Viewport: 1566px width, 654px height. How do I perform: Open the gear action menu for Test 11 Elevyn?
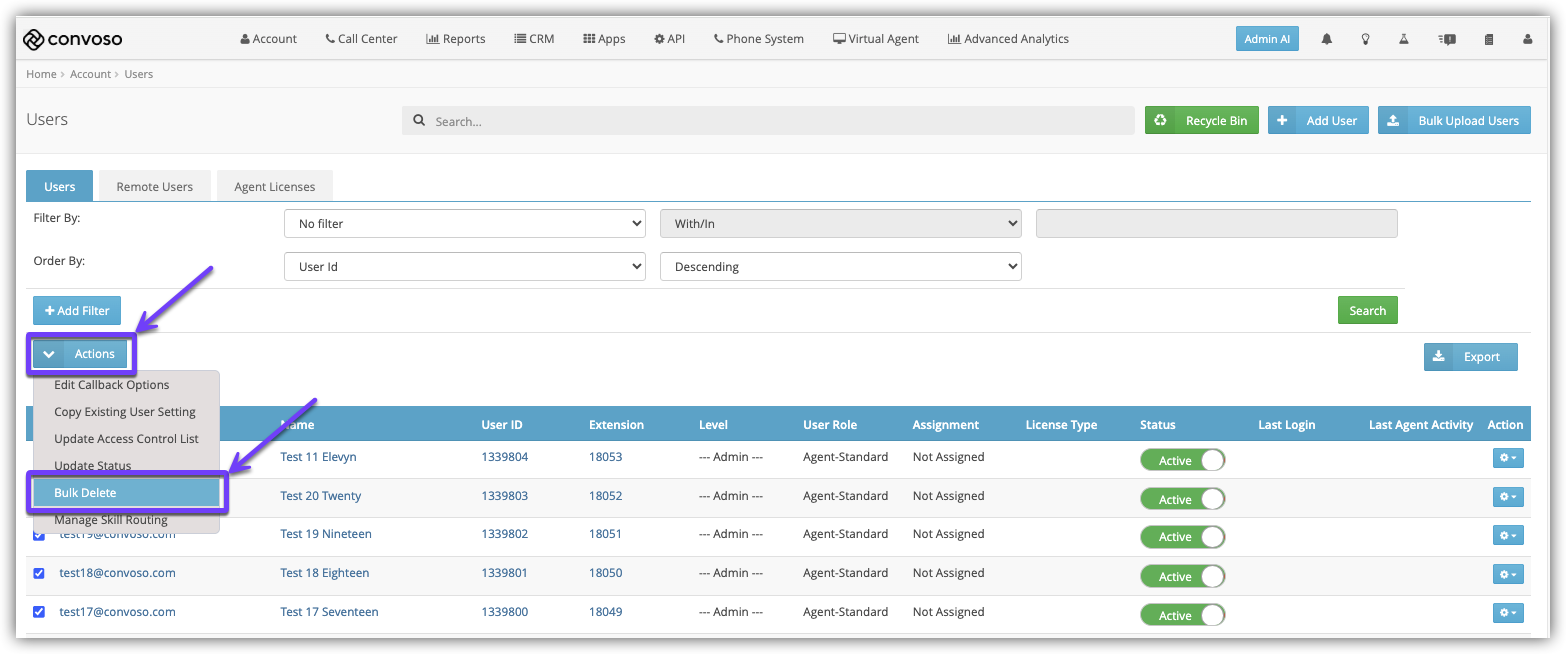coord(1508,457)
